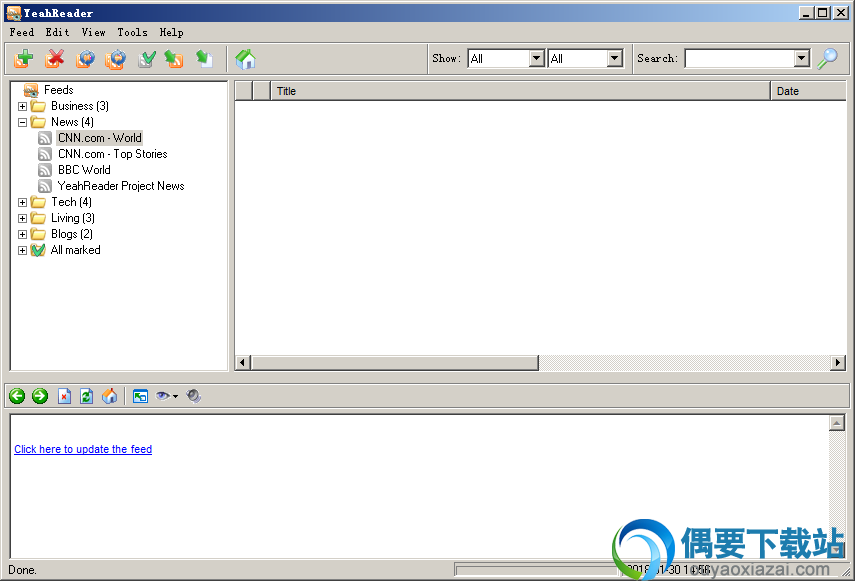Viewport: 855px width, 581px height.
Task: Open the Help menu
Action: click(171, 32)
